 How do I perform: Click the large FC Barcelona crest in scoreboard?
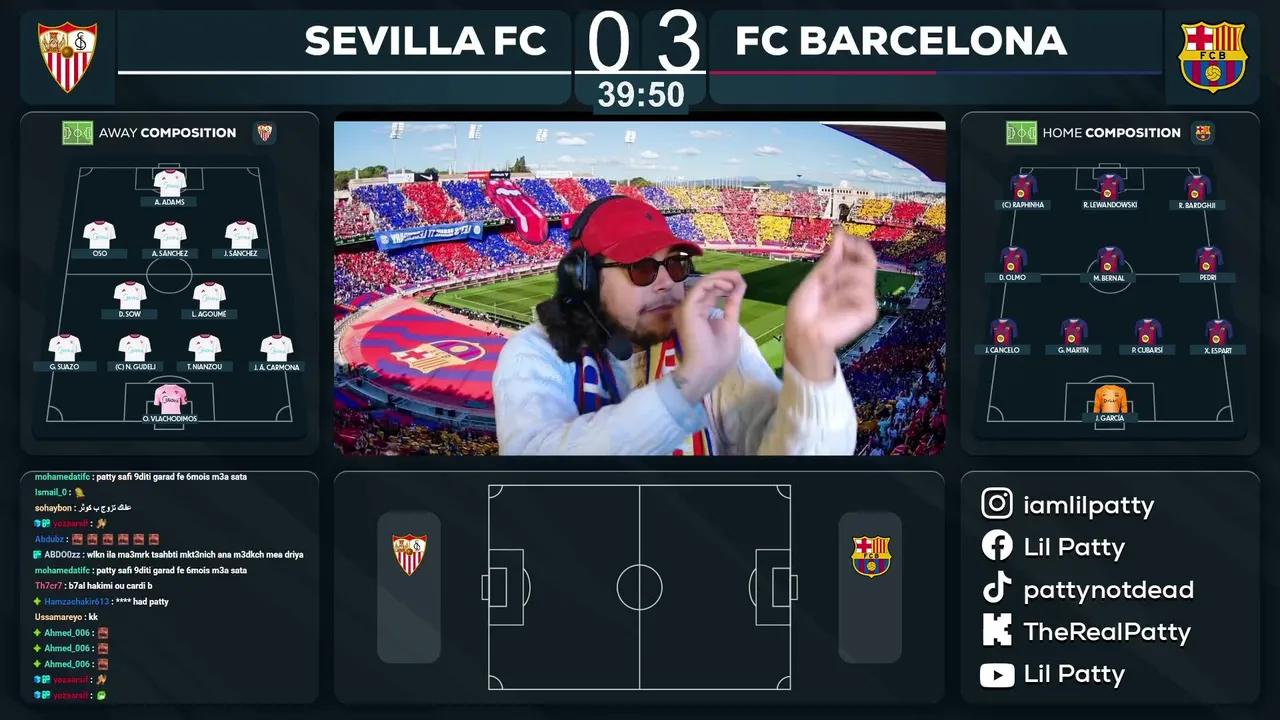click(1212, 58)
